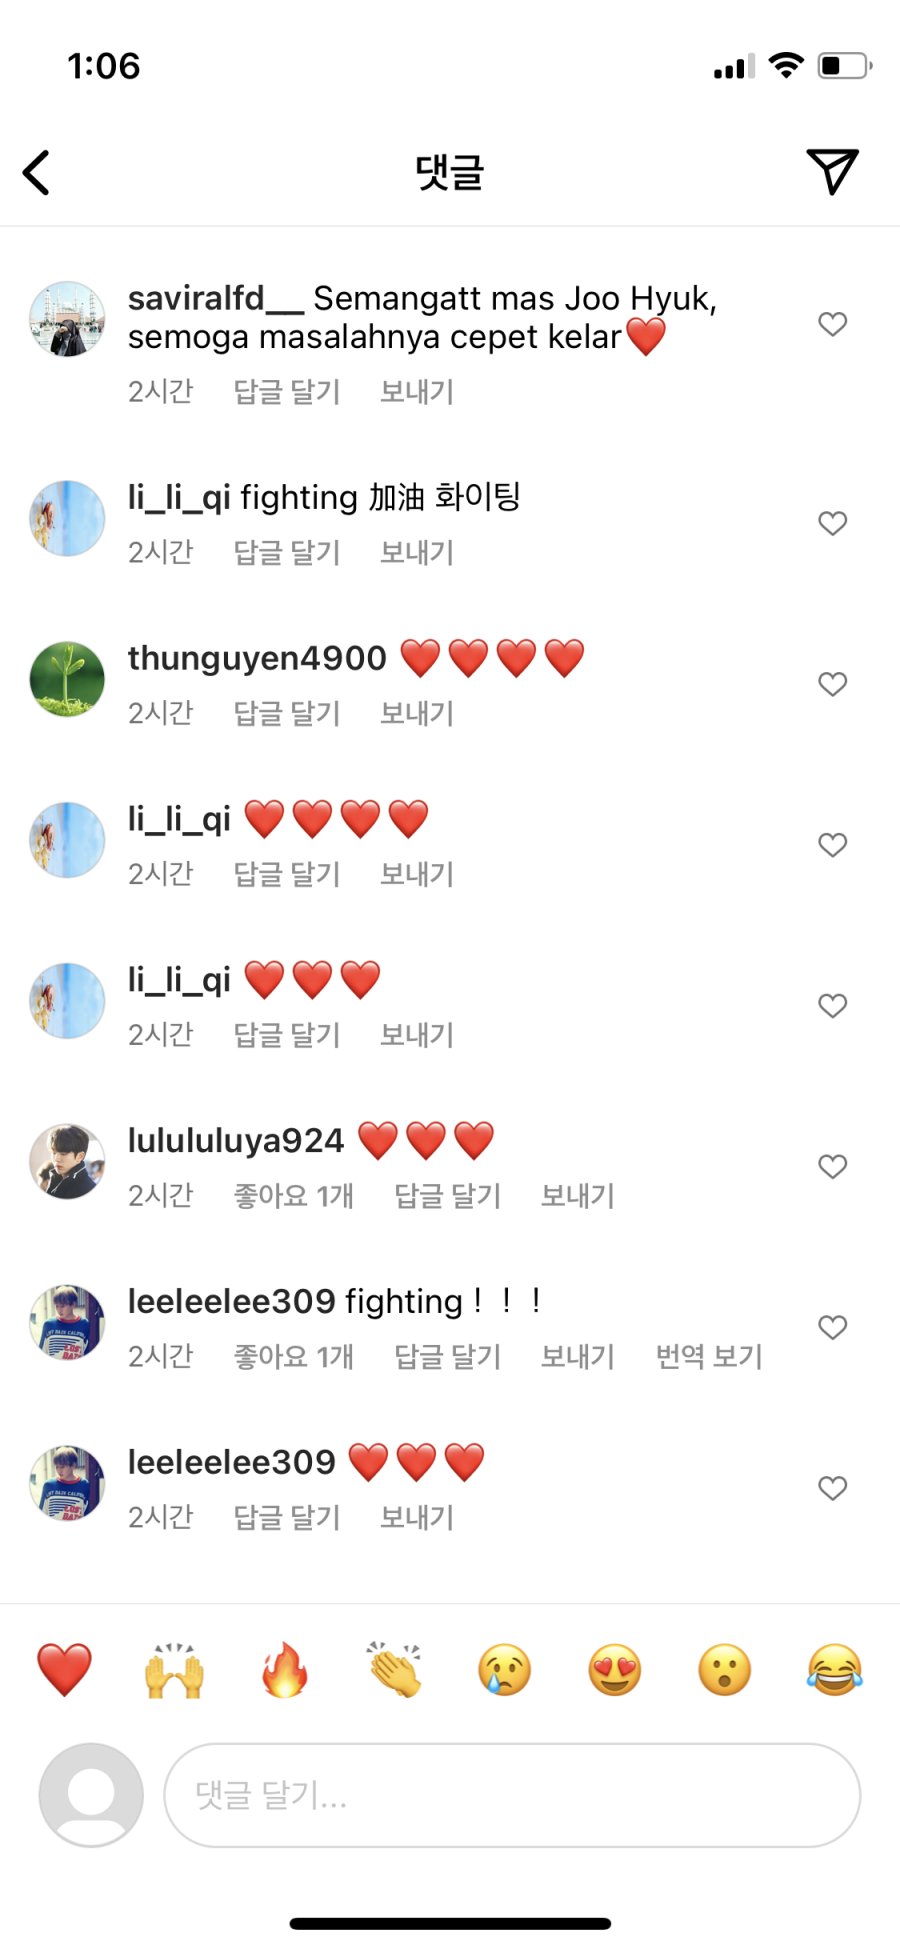
Task: Insert the heart-eyes face quick emoji
Action: pos(615,1670)
